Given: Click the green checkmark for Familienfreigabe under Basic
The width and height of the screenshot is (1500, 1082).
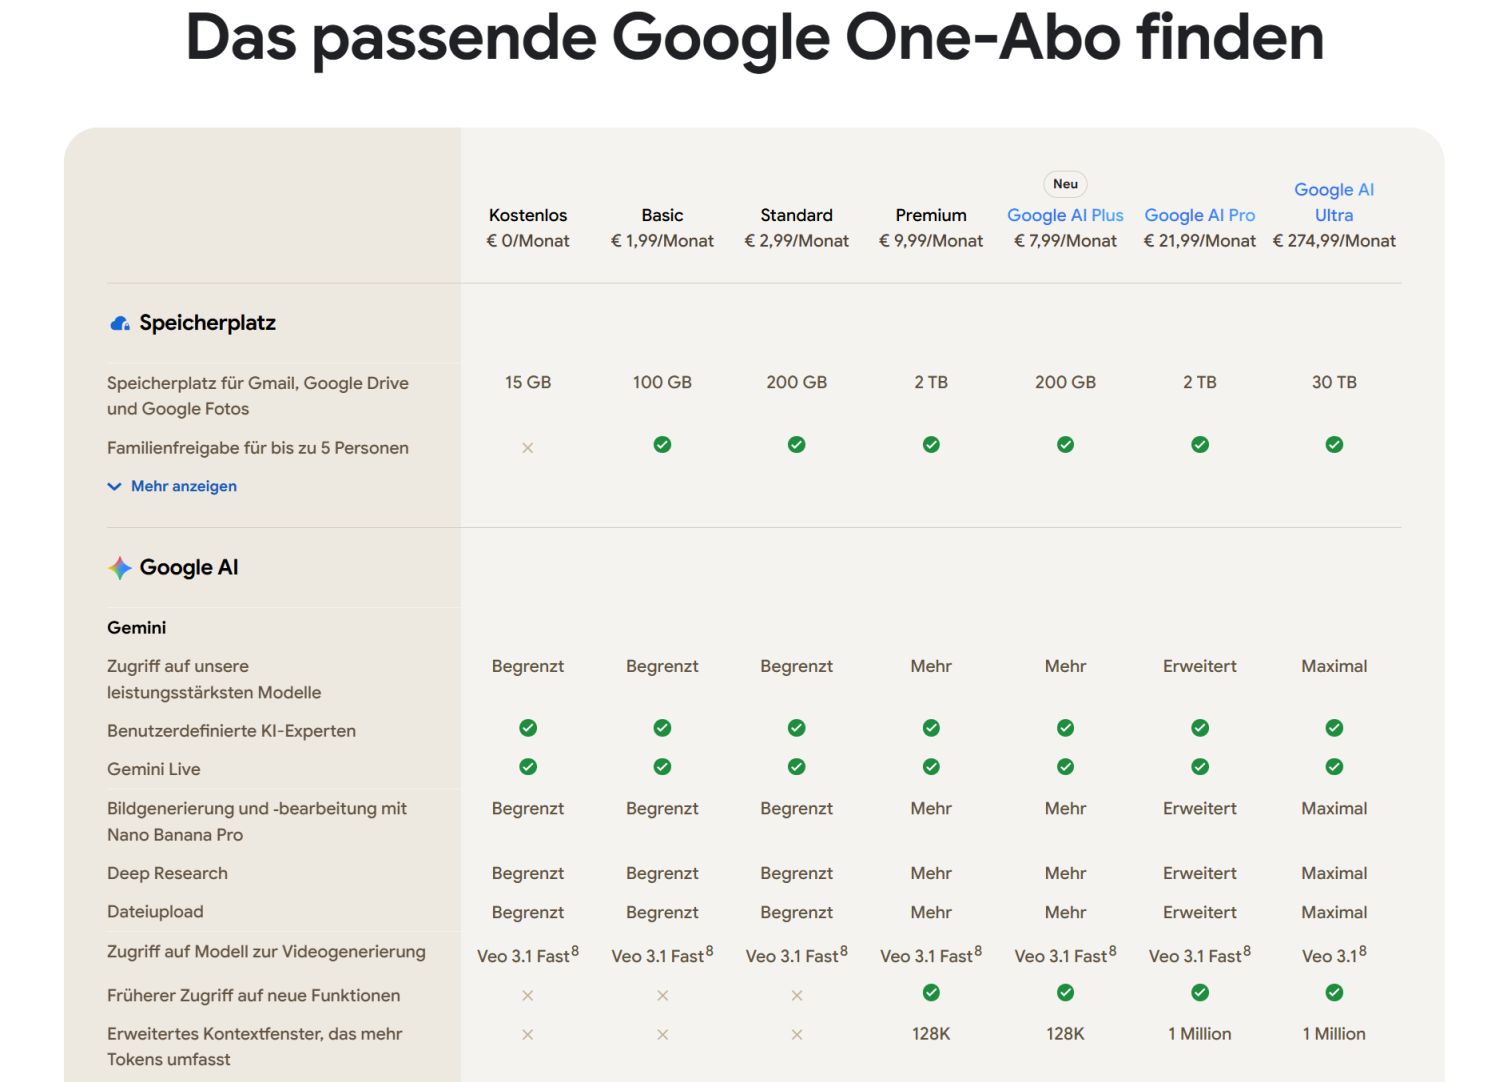Looking at the screenshot, I should point(662,444).
